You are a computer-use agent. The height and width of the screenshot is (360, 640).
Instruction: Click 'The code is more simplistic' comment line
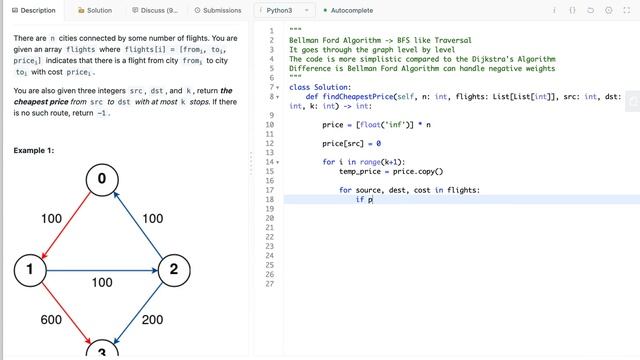pyautogui.click(x=422, y=59)
